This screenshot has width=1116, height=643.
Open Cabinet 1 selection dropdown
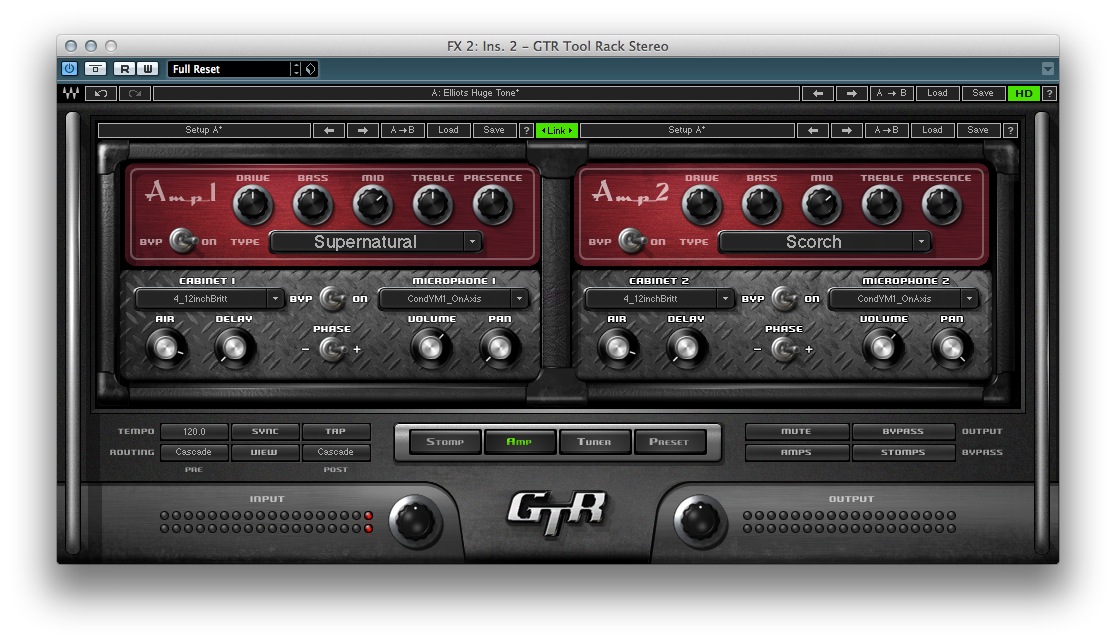[x=209, y=299]
